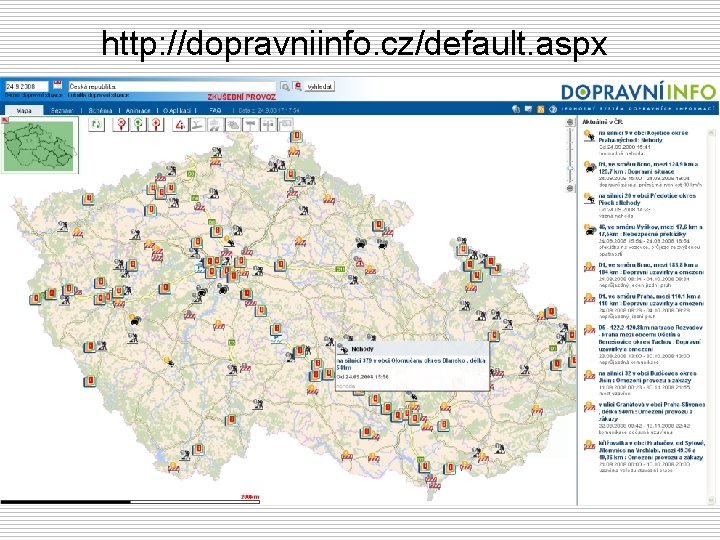Screen dimensions: 720x540
Task: Switch to the Mapa tab
Action: pos(24,111)
